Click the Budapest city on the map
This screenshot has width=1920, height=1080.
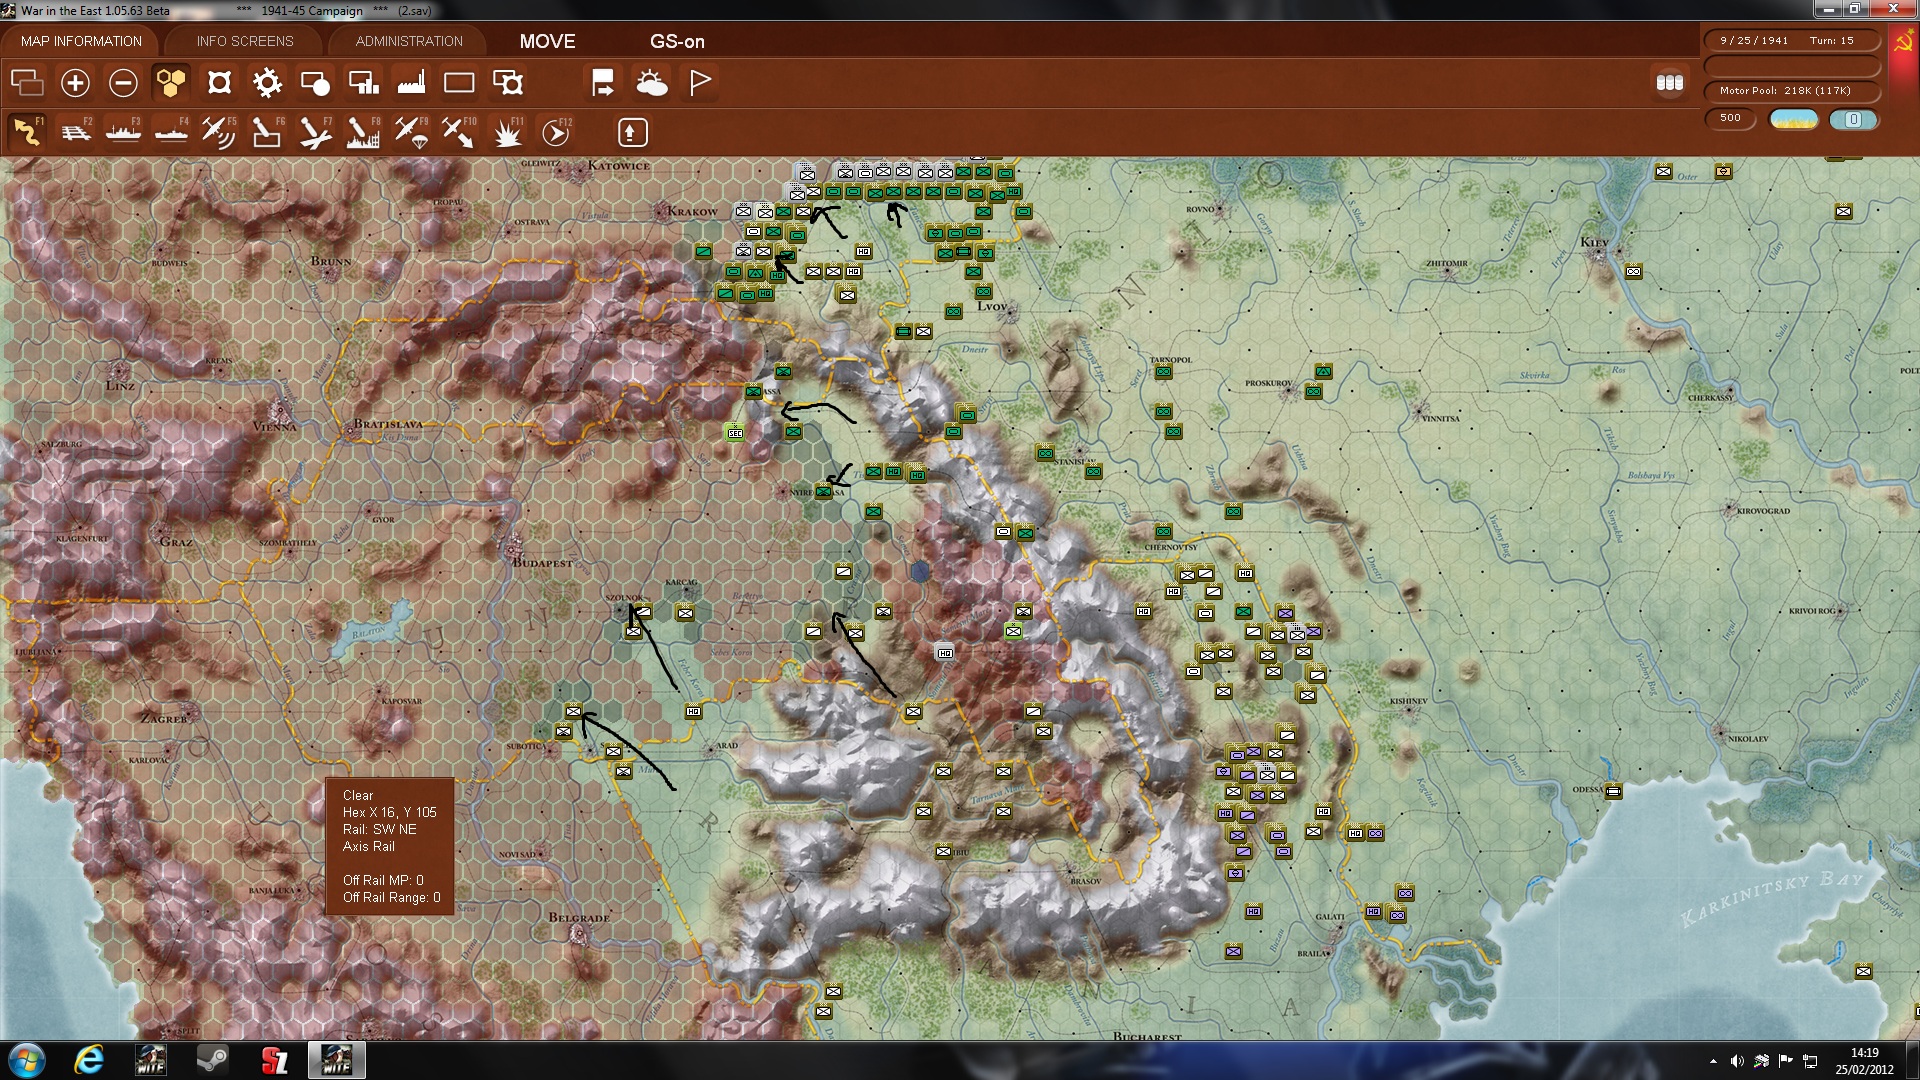click(x=514, y=548)
